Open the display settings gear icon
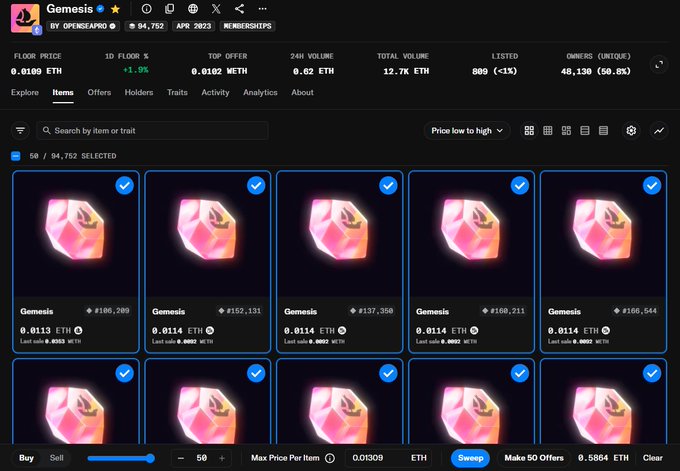 [x=631, y=131]
